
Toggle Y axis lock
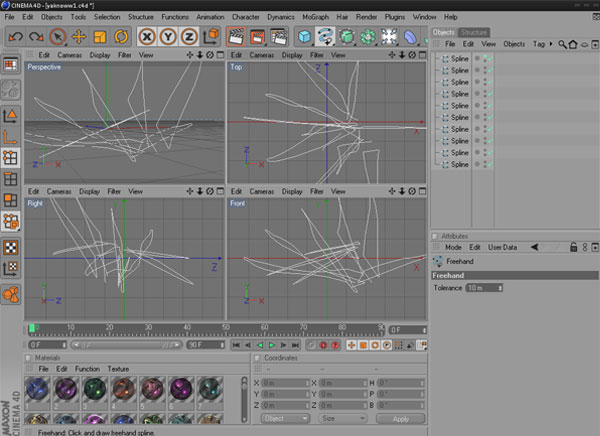pos(168,37)
